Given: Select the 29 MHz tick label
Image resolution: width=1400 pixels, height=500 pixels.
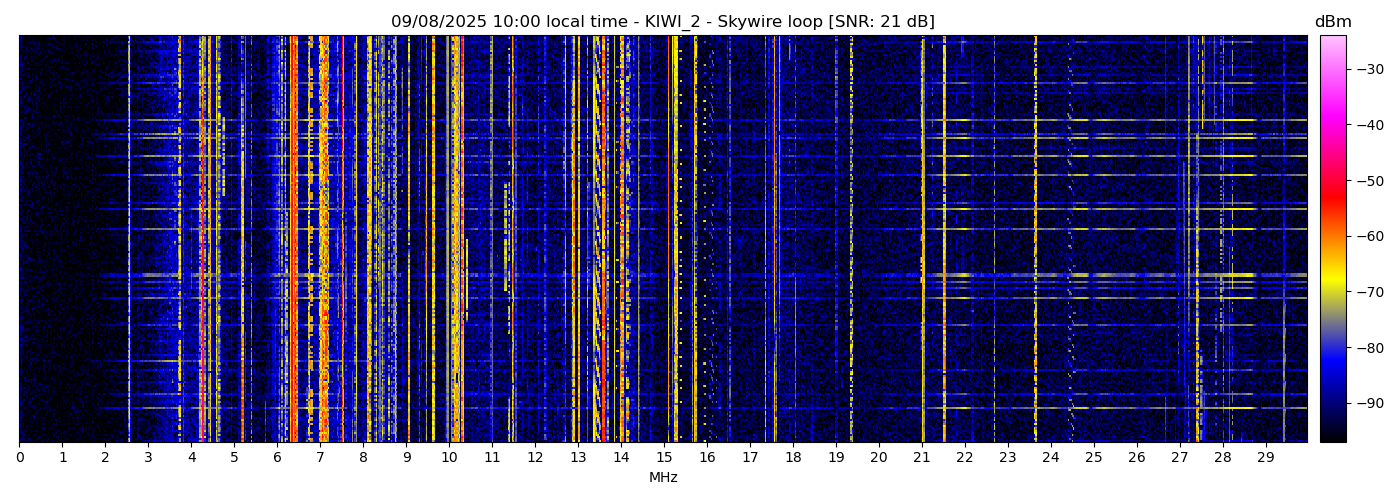Looking at the screenshot, I should [x=1265, y=457].
